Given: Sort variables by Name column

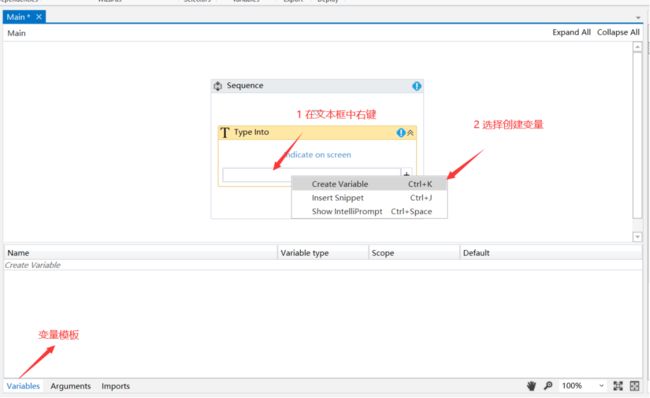Looking at the screenshot, I should [141, 253].
